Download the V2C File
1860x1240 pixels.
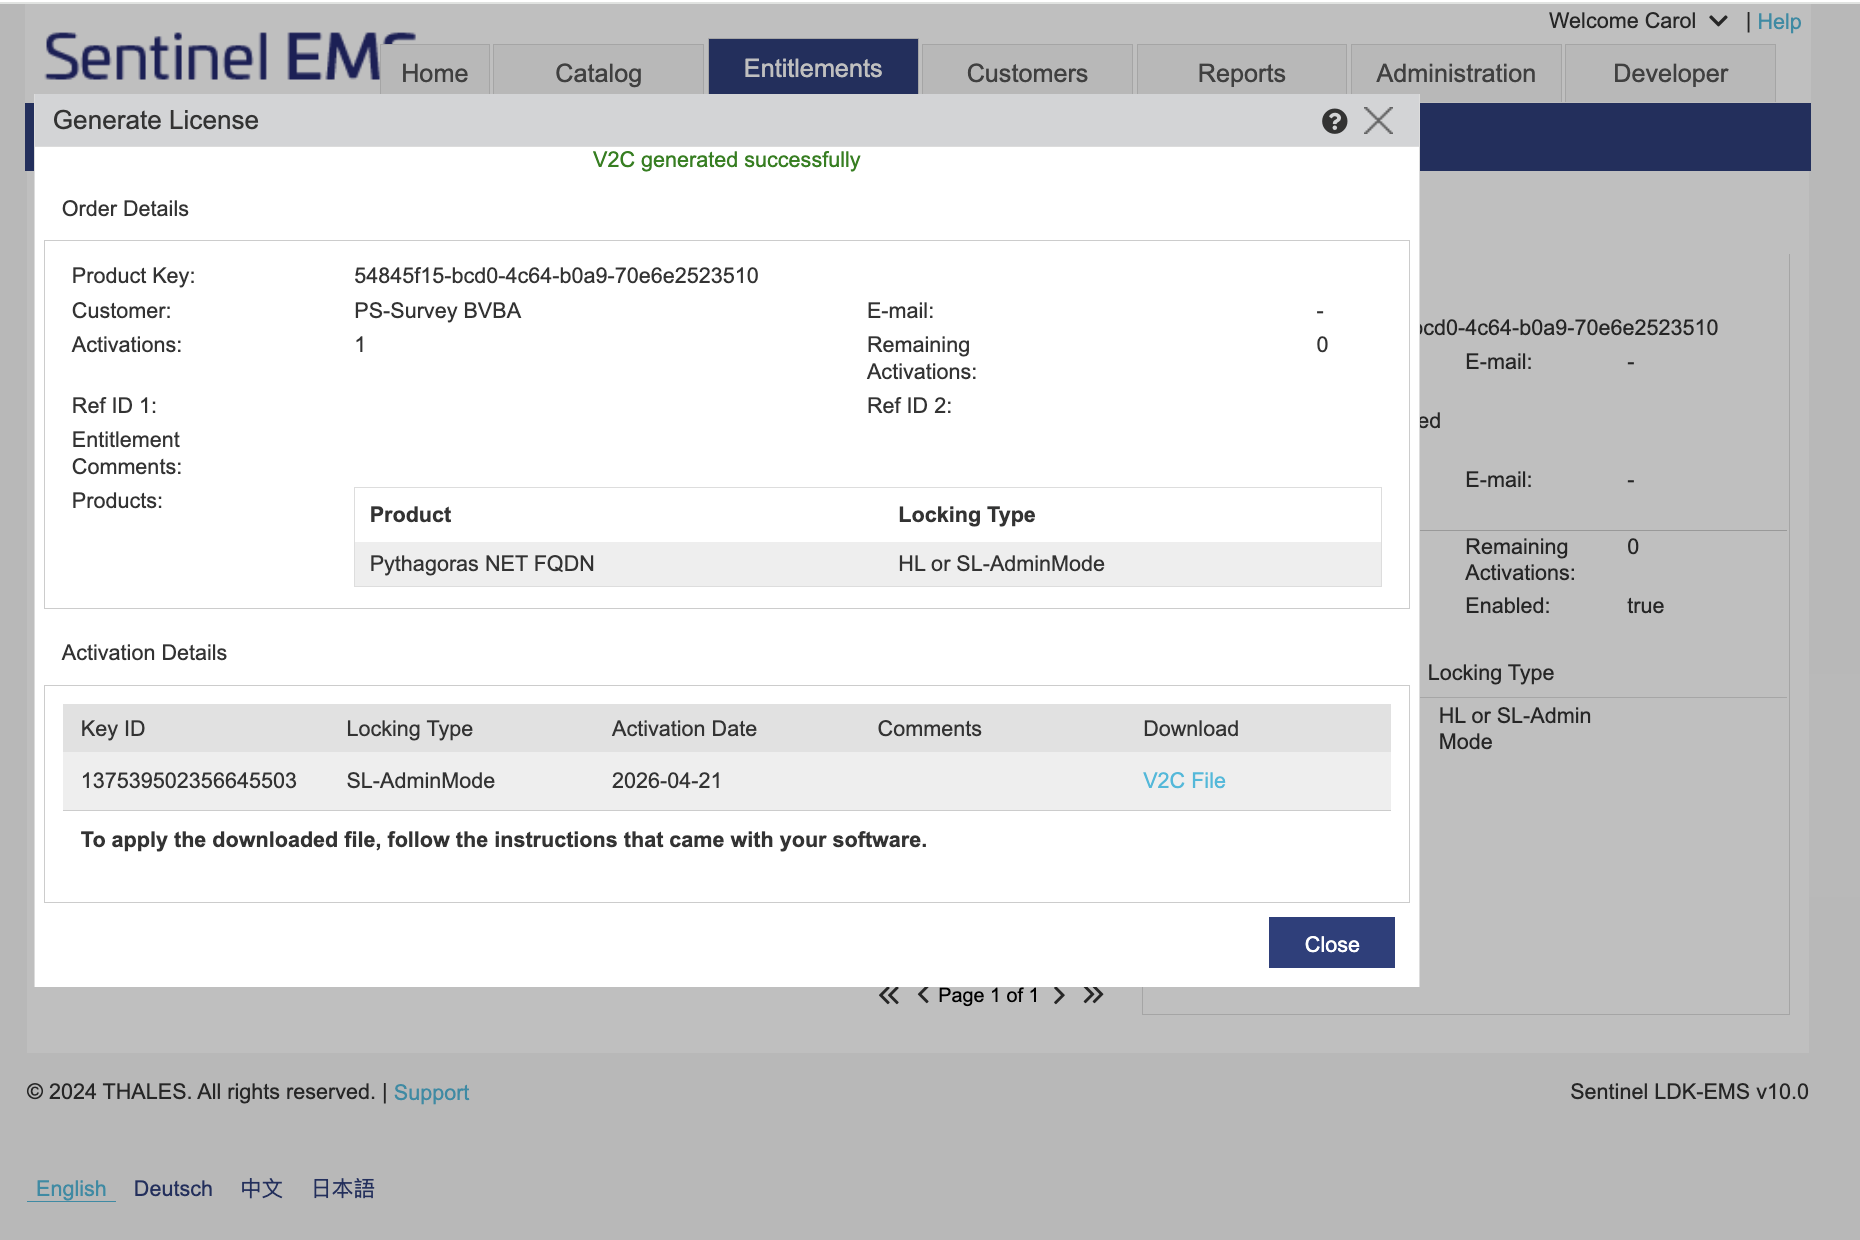[x=1184, y=781]
